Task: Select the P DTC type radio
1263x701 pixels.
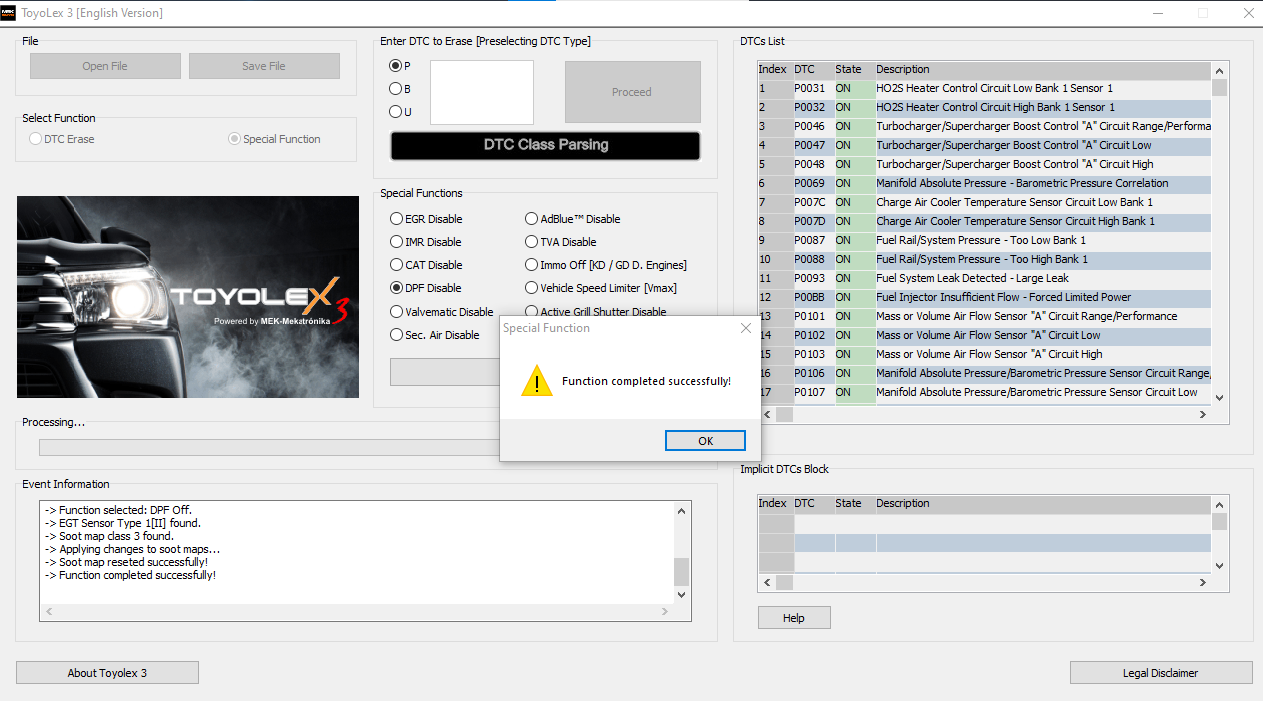Action: 396,66
